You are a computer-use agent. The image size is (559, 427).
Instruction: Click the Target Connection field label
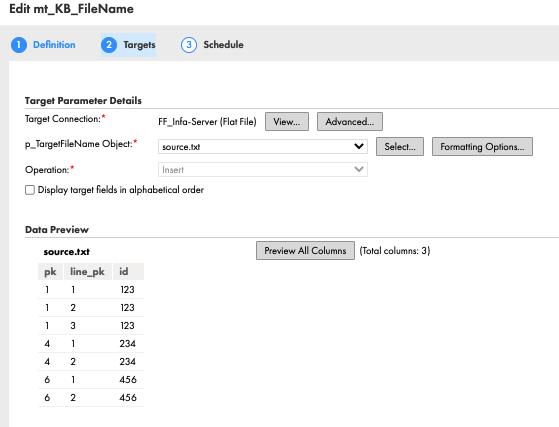65,119
